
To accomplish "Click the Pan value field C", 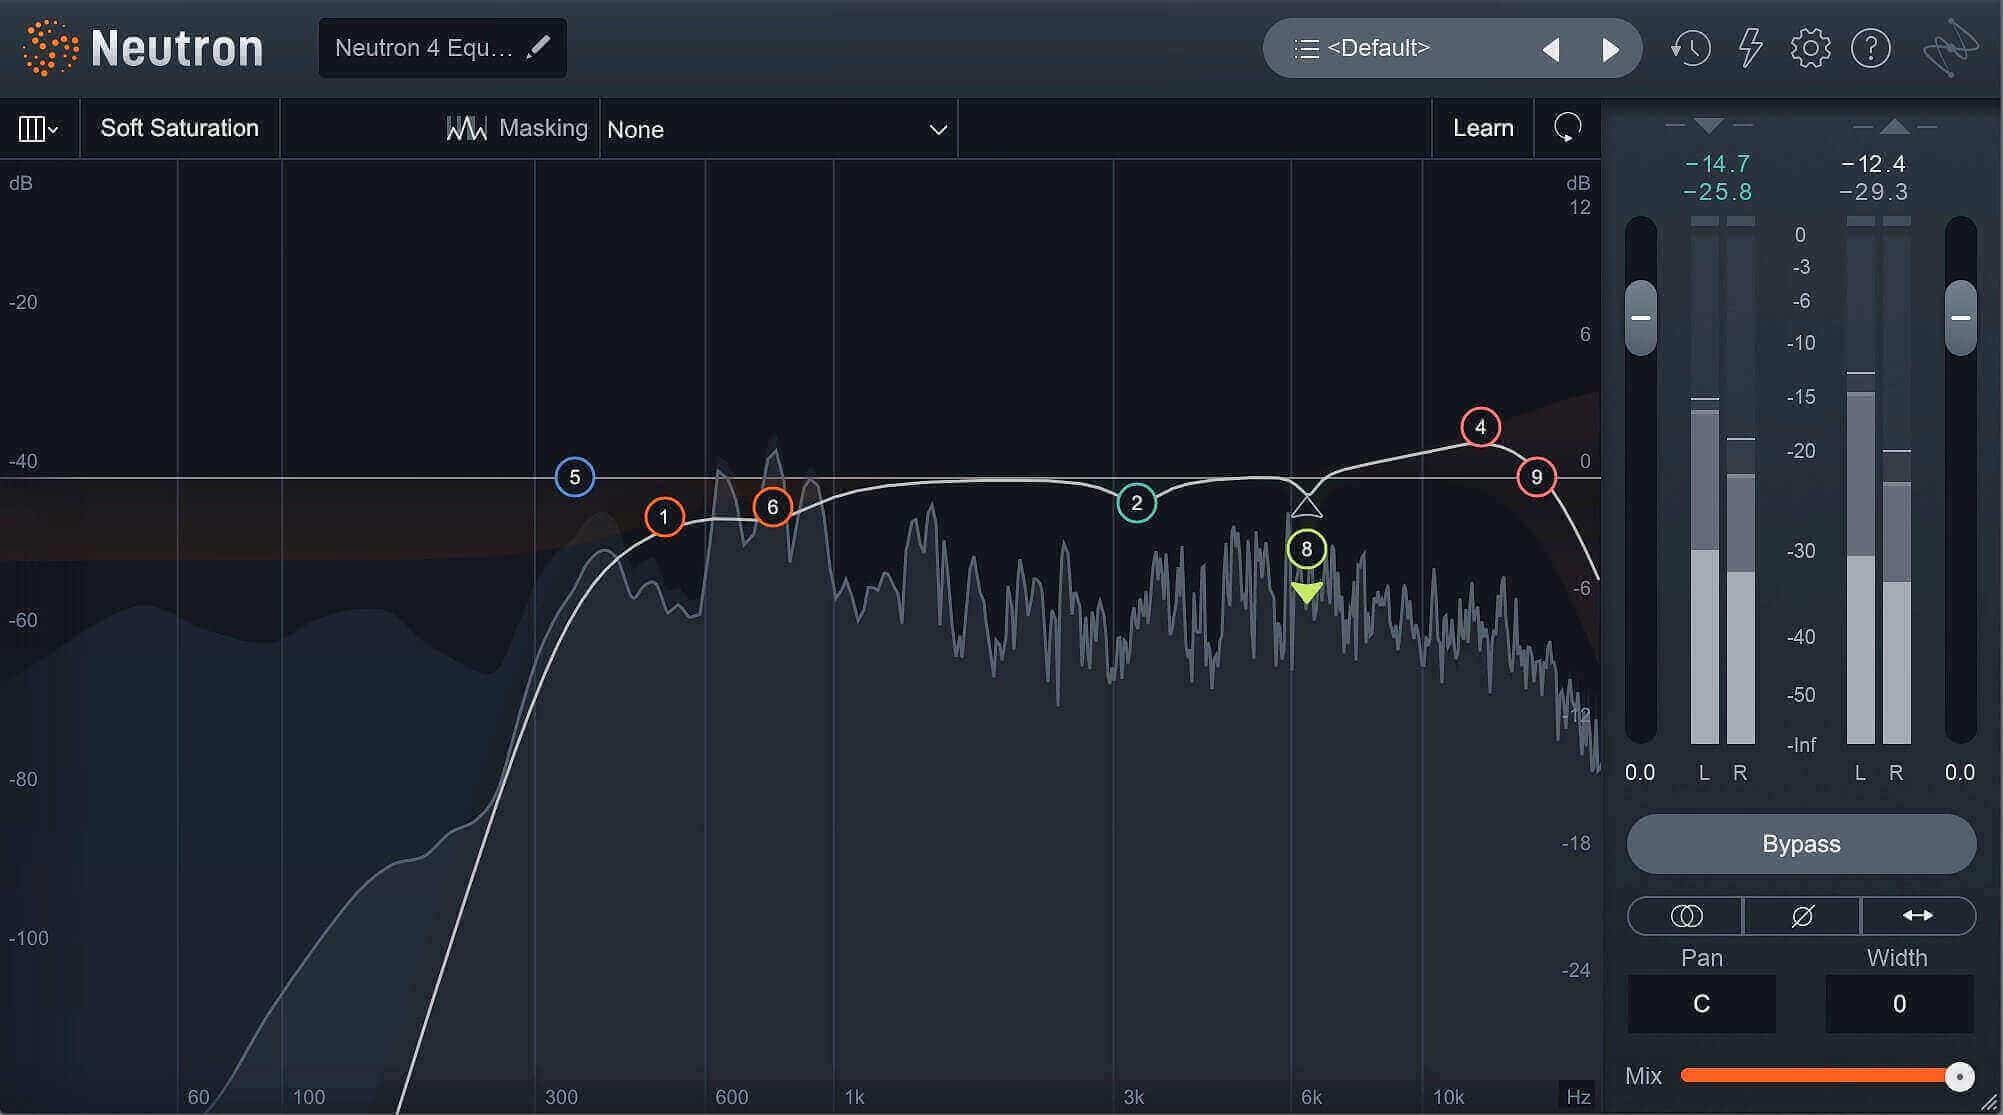I will 1701,1004.
